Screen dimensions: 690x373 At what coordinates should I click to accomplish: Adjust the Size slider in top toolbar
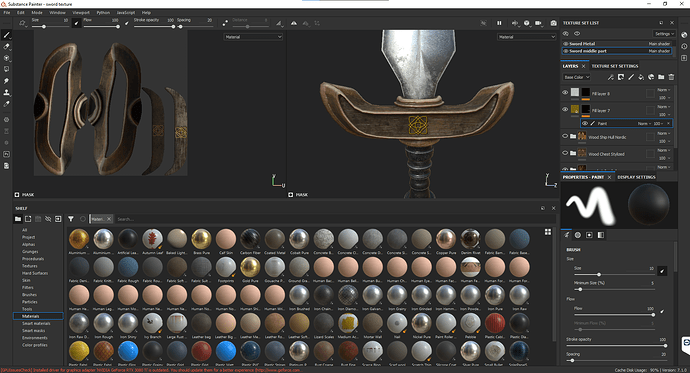(50, 27)
